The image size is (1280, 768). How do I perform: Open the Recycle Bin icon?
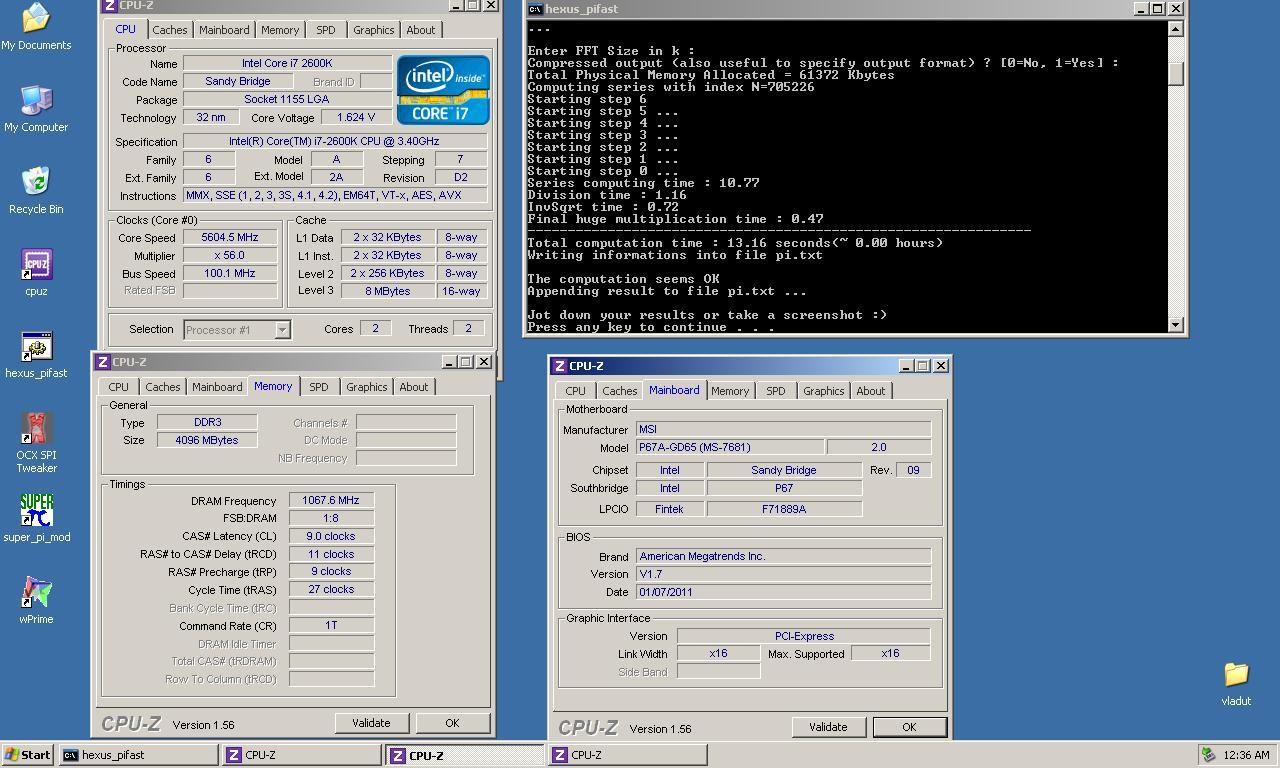(x=36, y=191)
